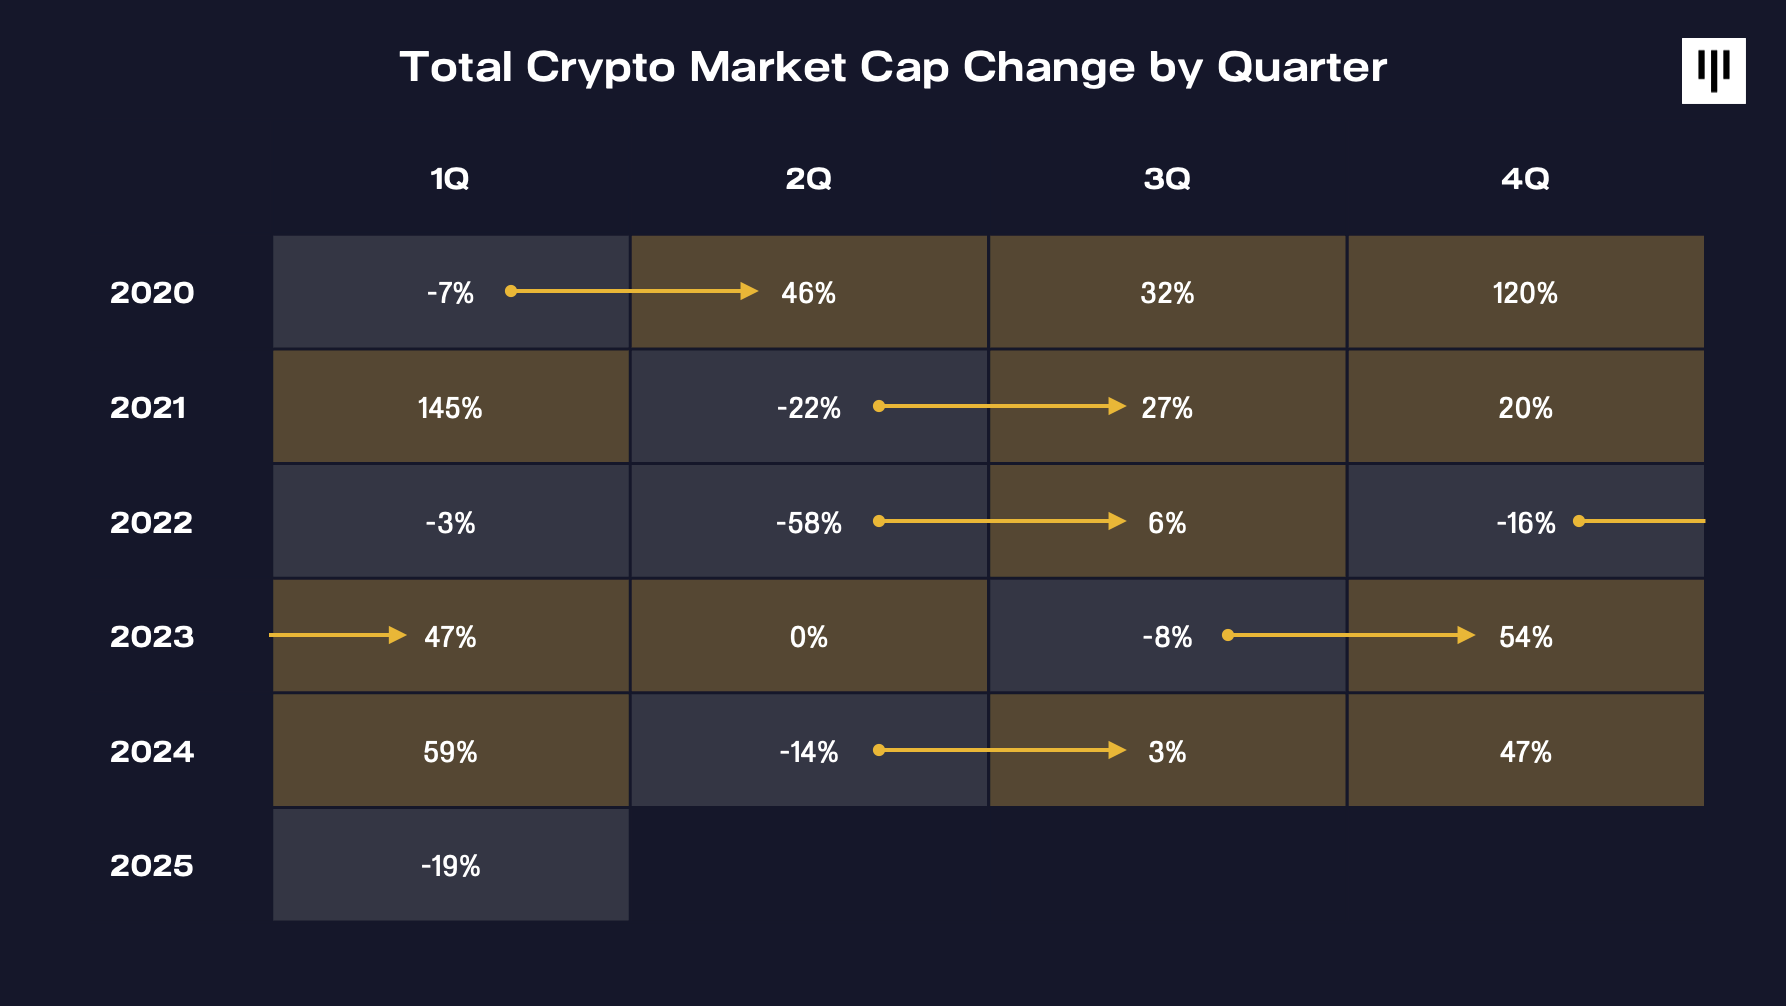Select the 2025 row label
The height and width of the screenshot is (1006, 1786).
tap(152, 865)
